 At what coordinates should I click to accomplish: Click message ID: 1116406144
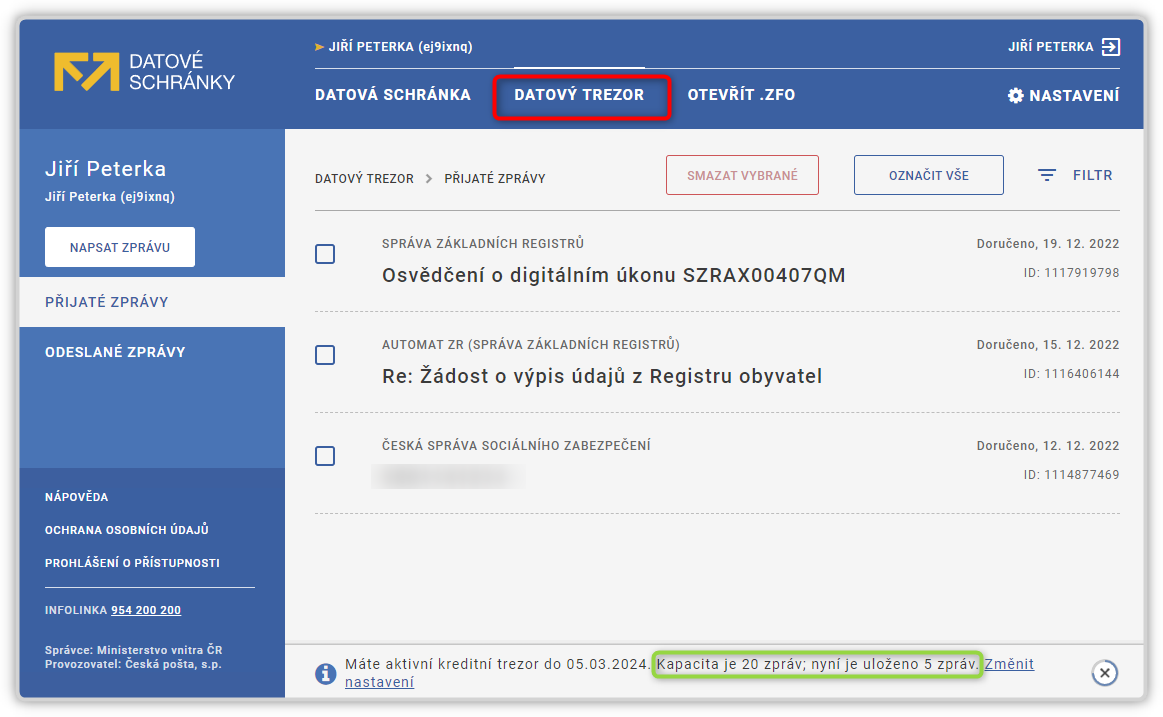click(1072, 374)
